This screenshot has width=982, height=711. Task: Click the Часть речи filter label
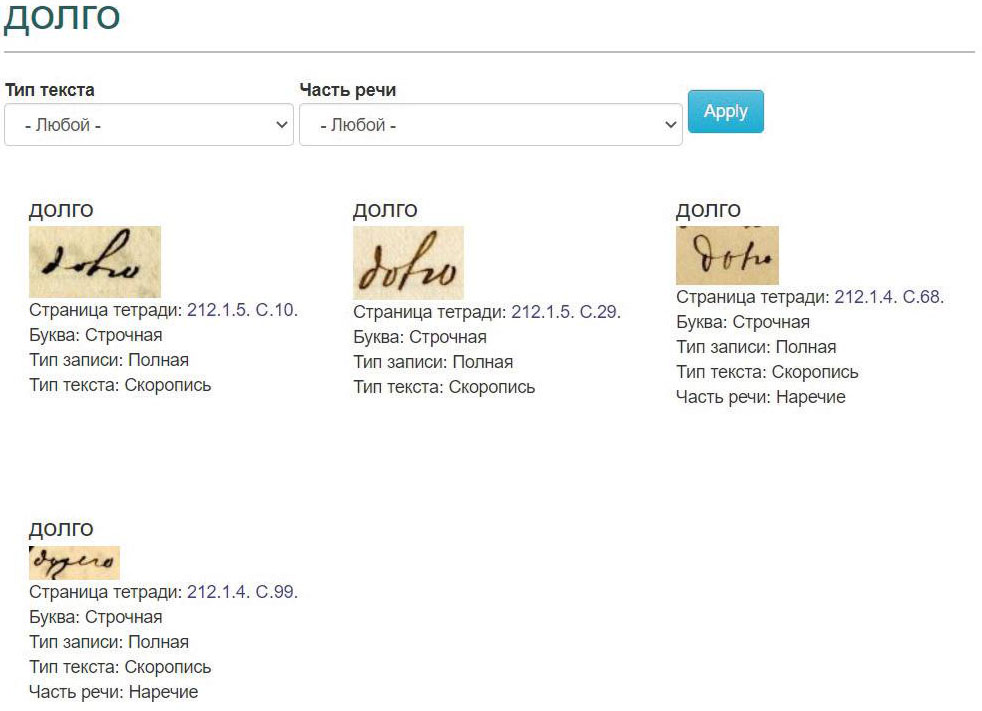[348, 90]
